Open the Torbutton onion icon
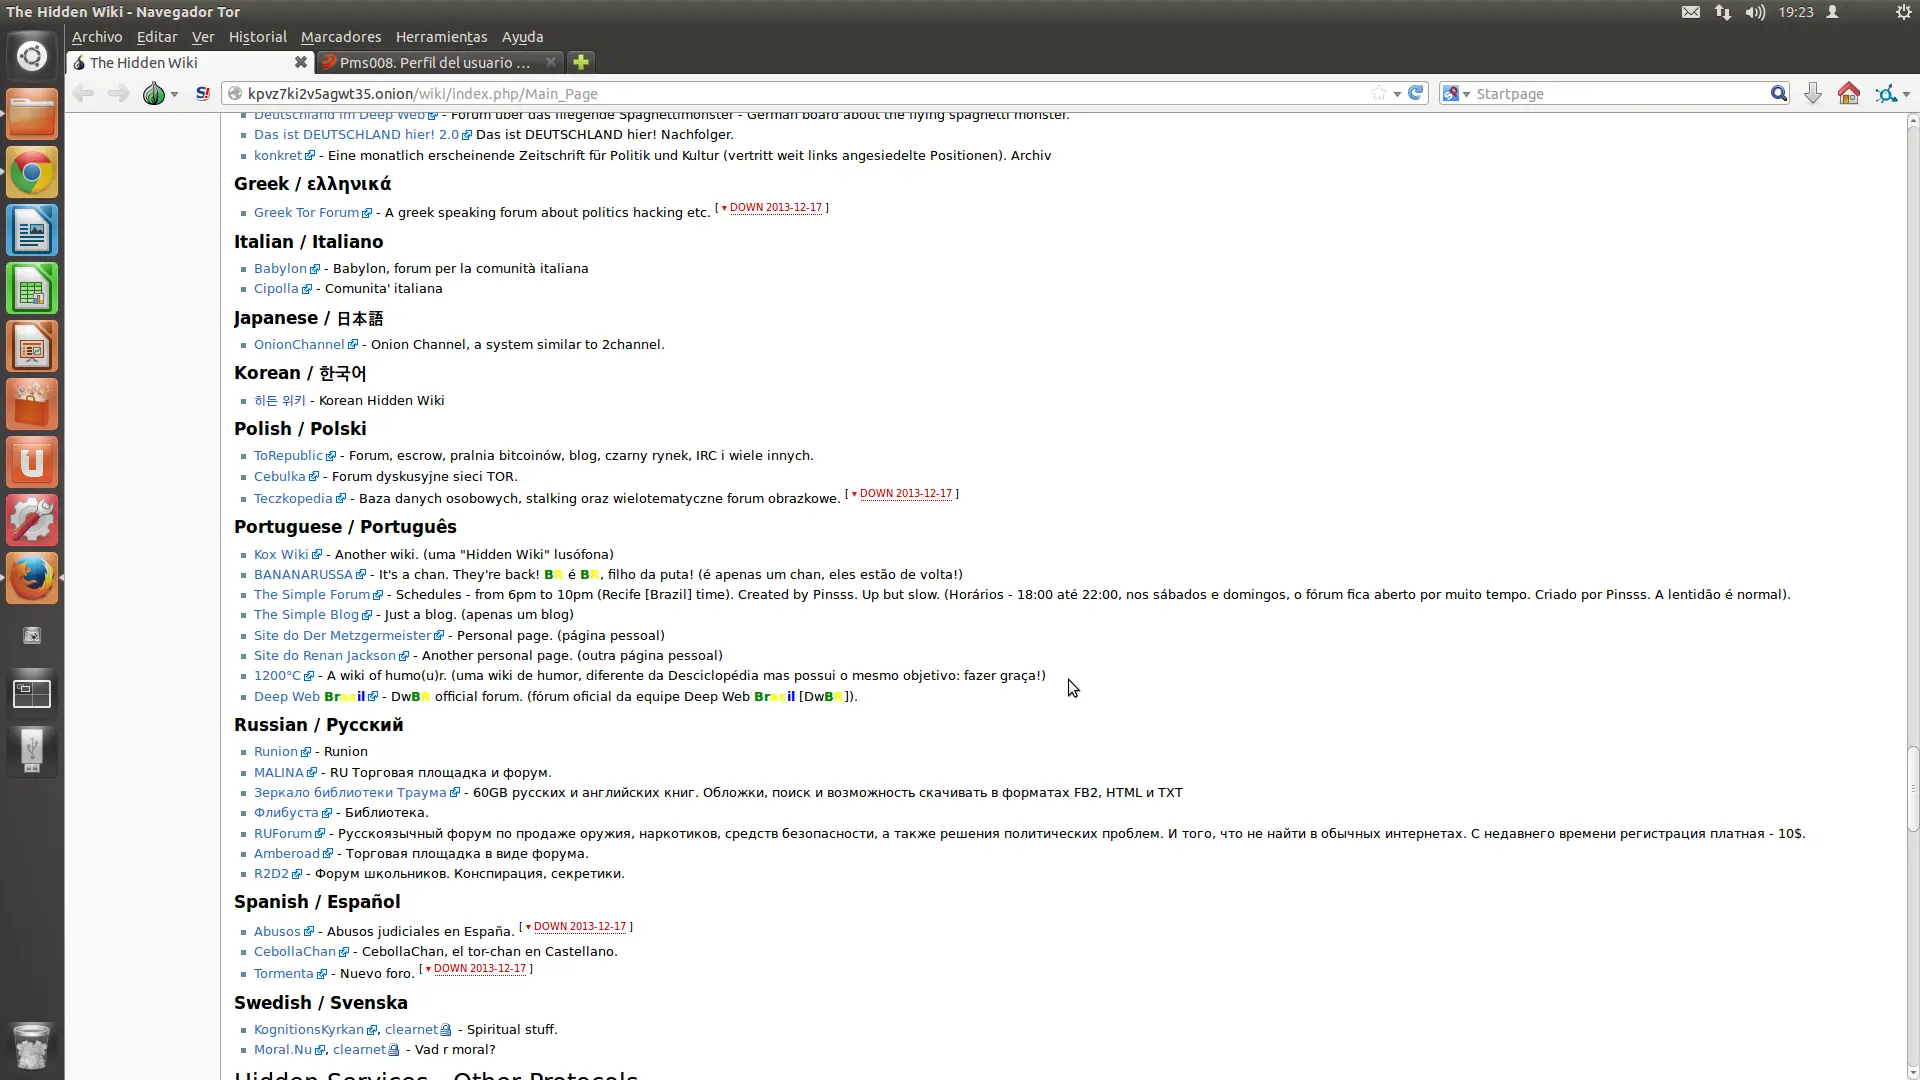 point(153,93)
